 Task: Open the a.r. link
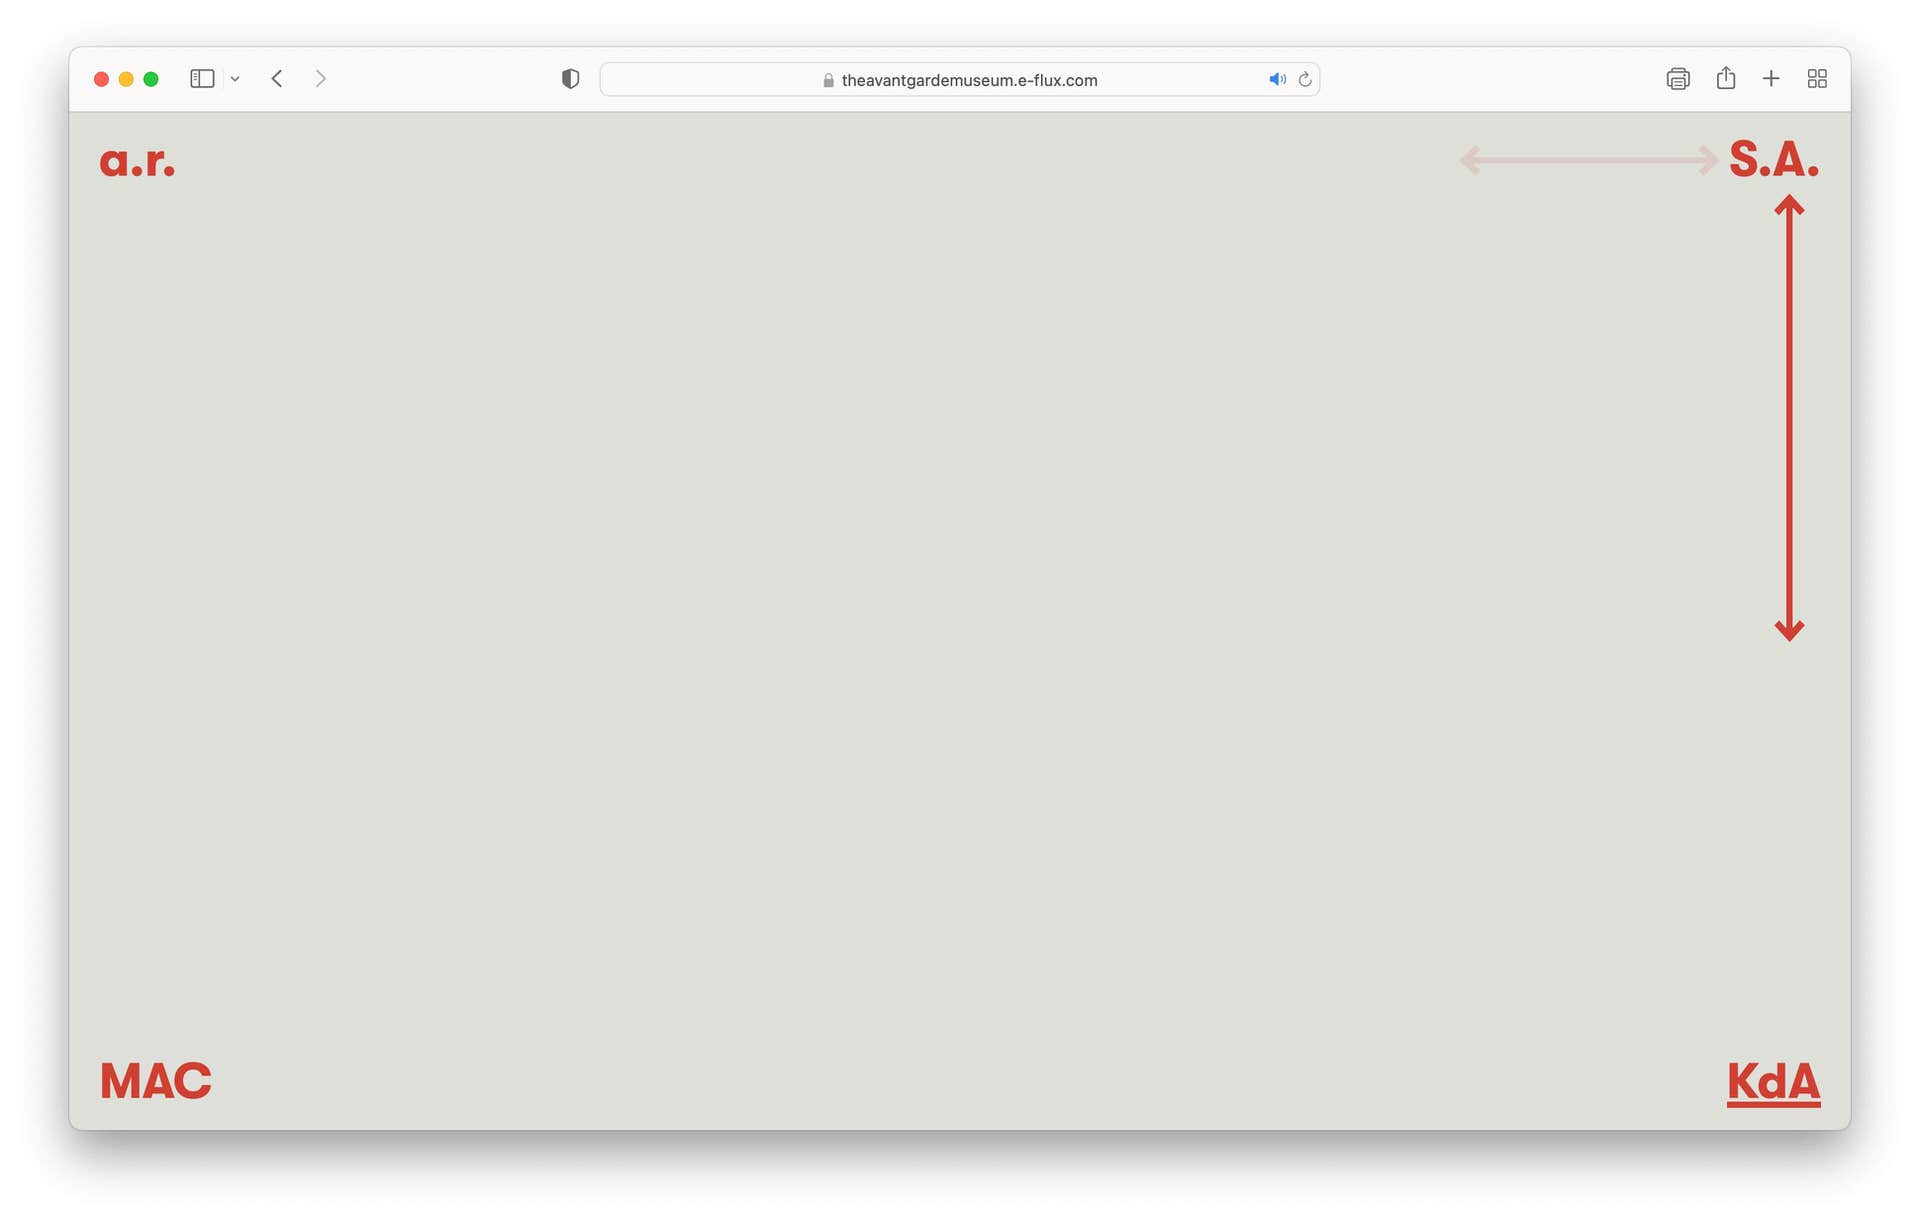[x=137, y=161]
